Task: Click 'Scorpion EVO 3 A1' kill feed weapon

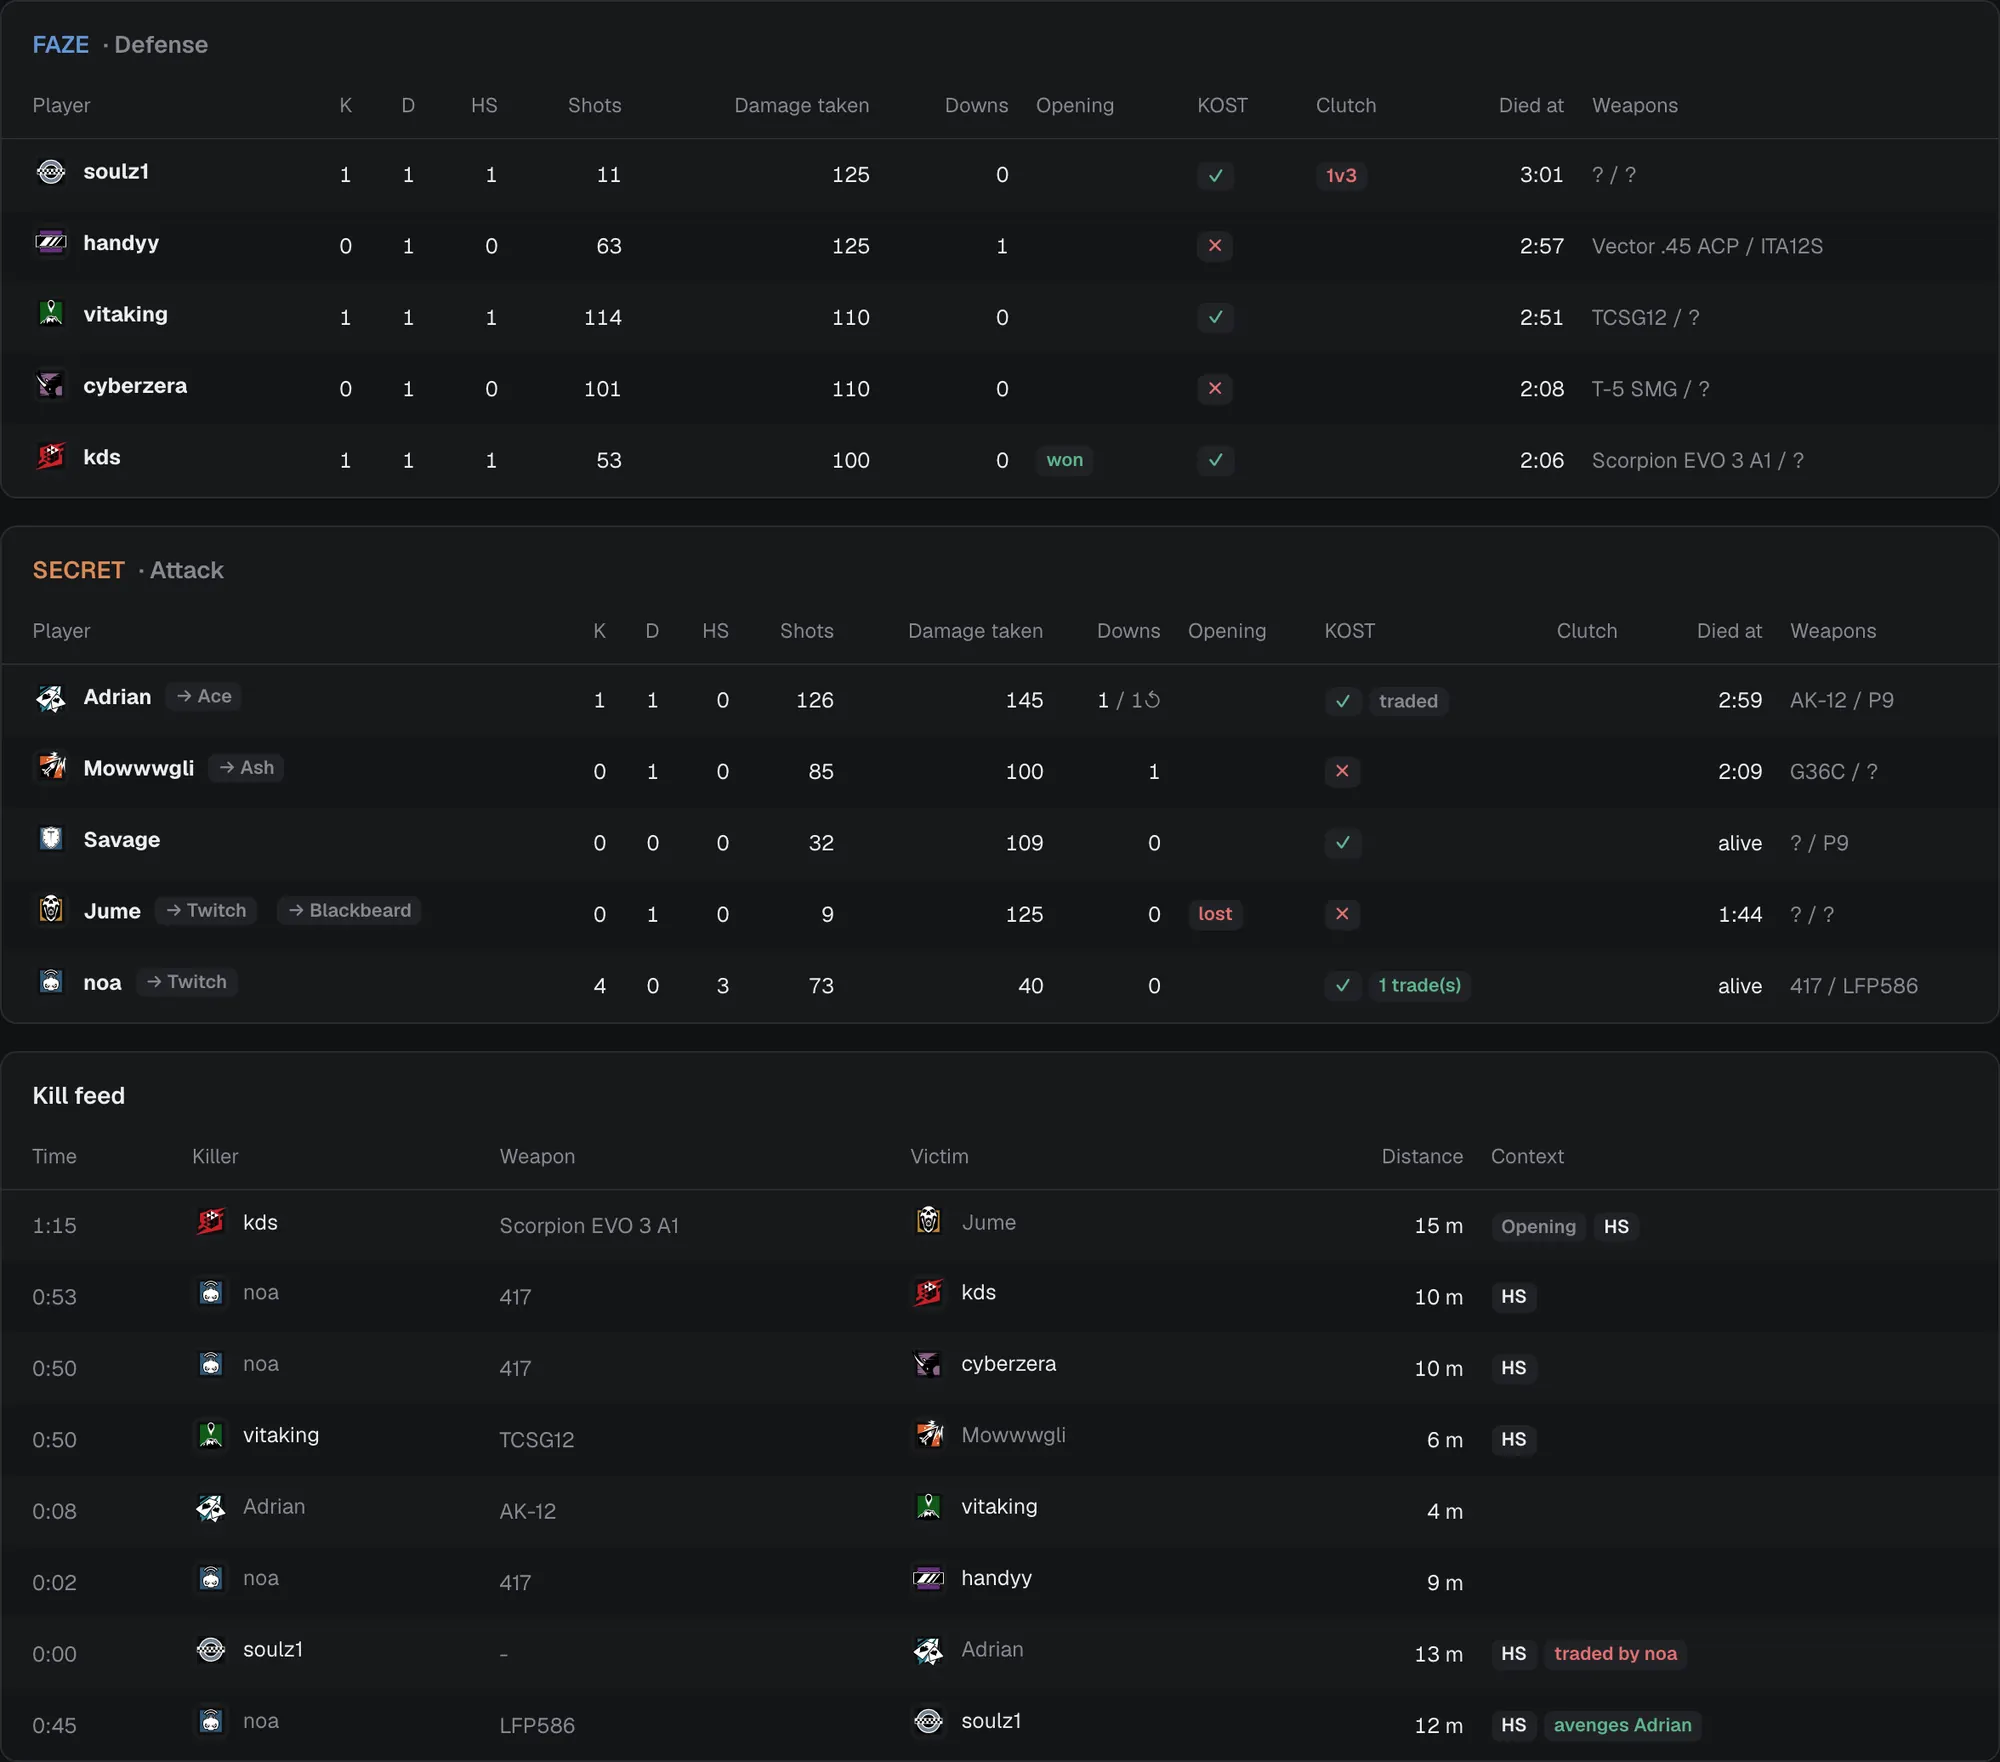Action: pos(589,1226)
